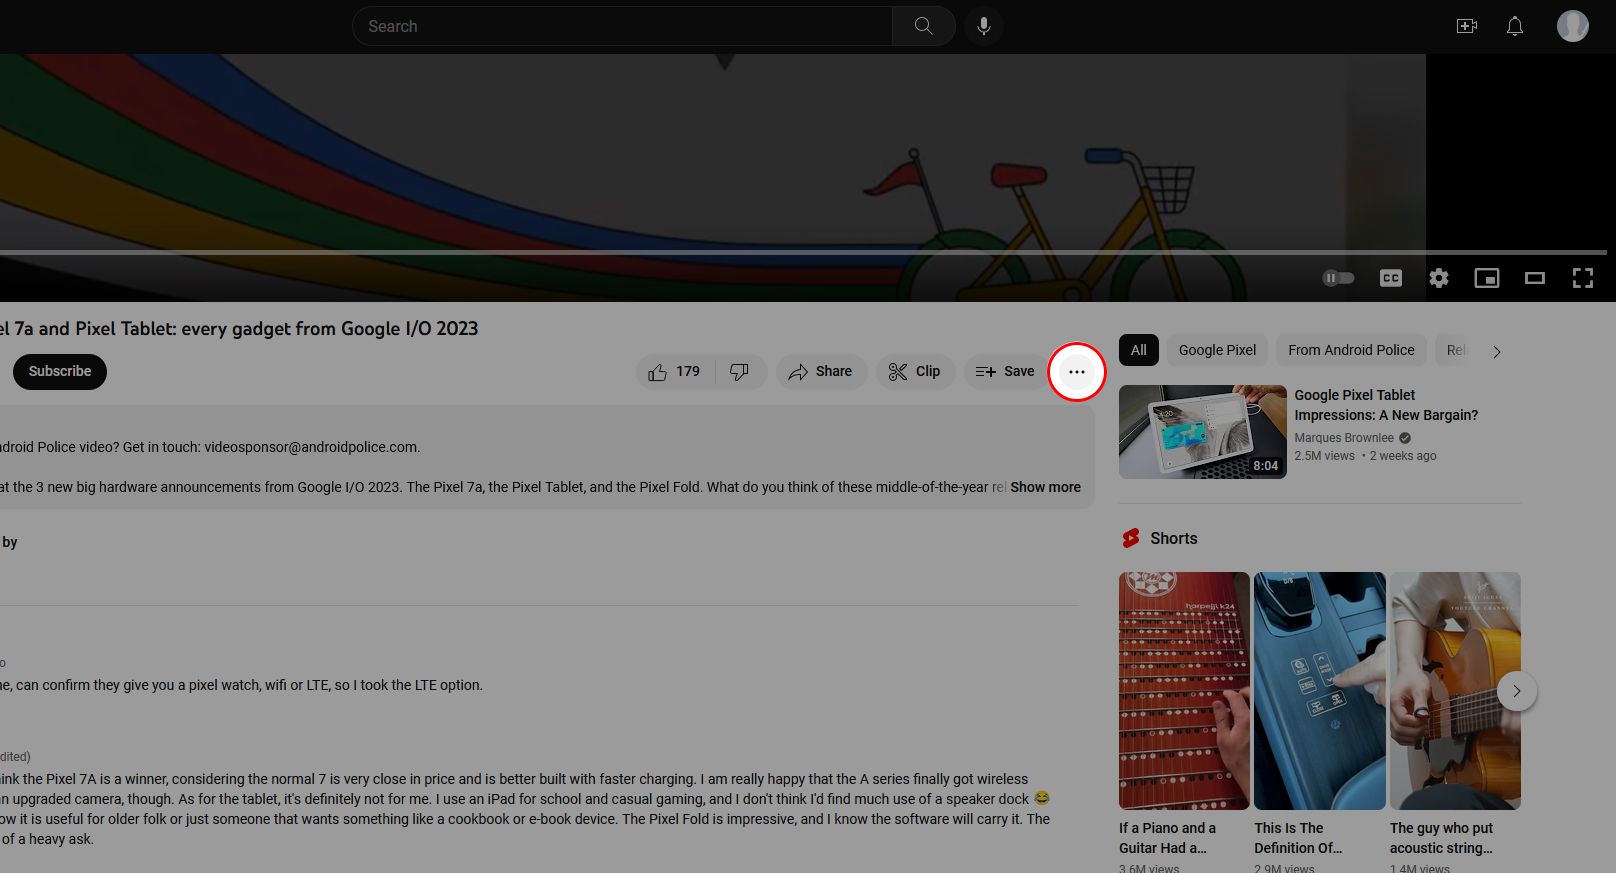Save the video to playlist
Image resolution: width=1616 pixels, height=873 pixels.
click(x=1005, y=372)
